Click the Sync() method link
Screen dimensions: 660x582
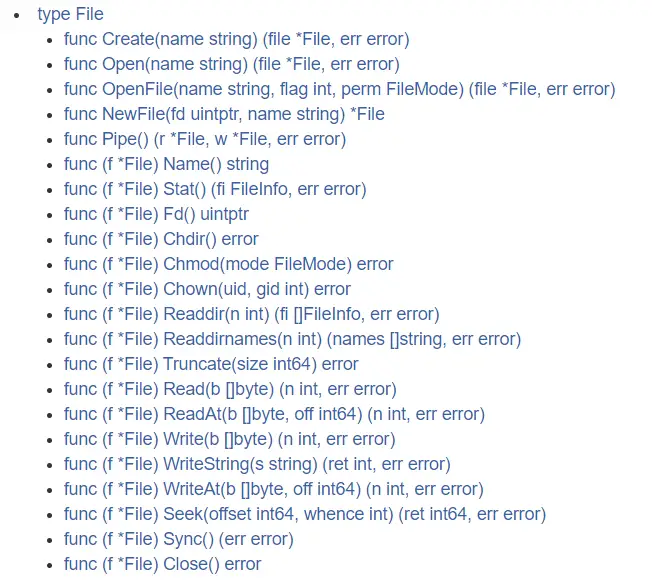[x=178, y=539]
